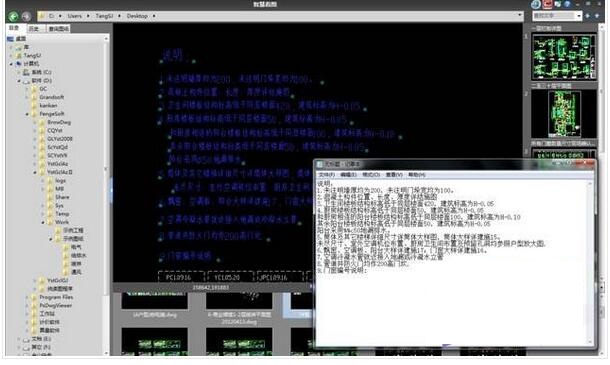Open the second drawing thumbnail in right panel
610x365 pixels.
[564, 114]
